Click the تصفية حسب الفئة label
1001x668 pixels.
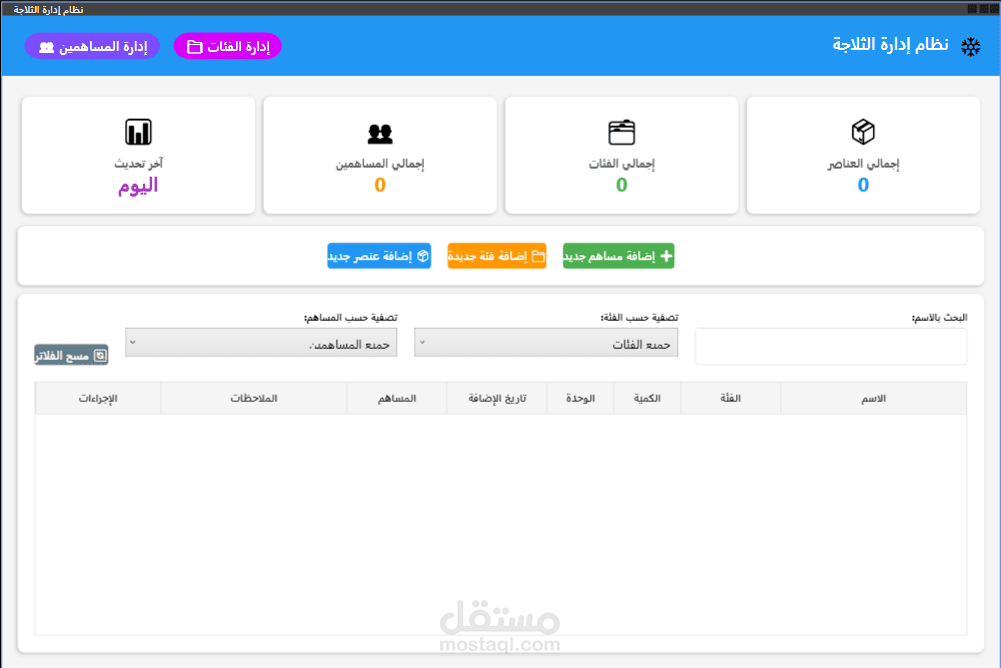click(x=639, y=317)
